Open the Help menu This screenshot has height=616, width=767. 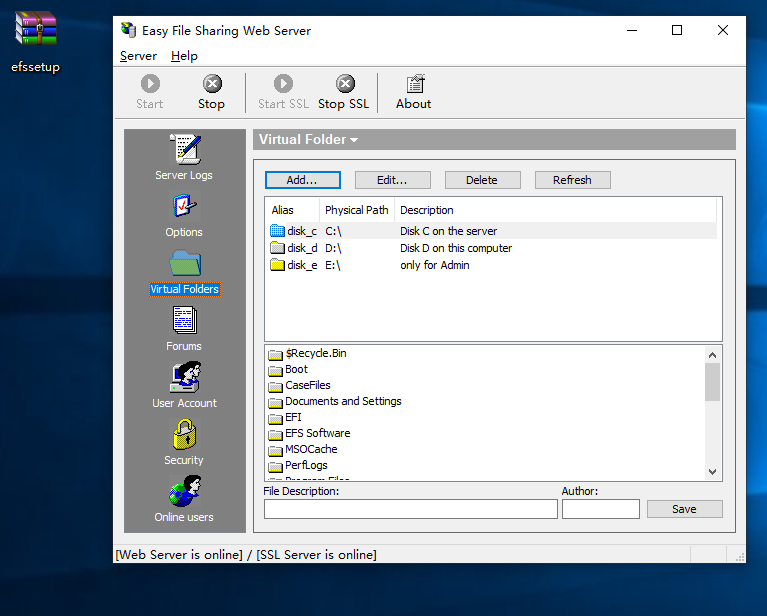pos(184,56)
